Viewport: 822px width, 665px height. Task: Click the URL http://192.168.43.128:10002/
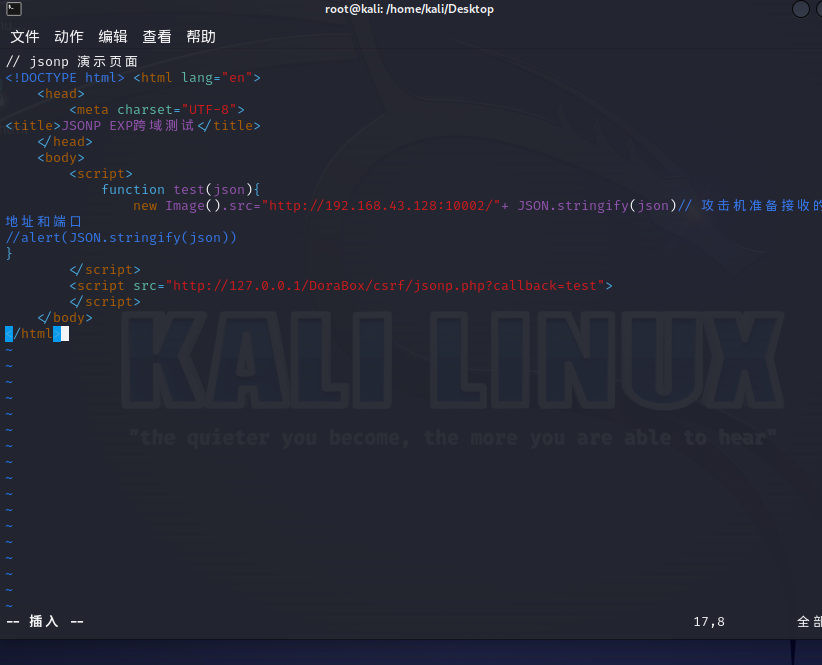pos(381,205)
